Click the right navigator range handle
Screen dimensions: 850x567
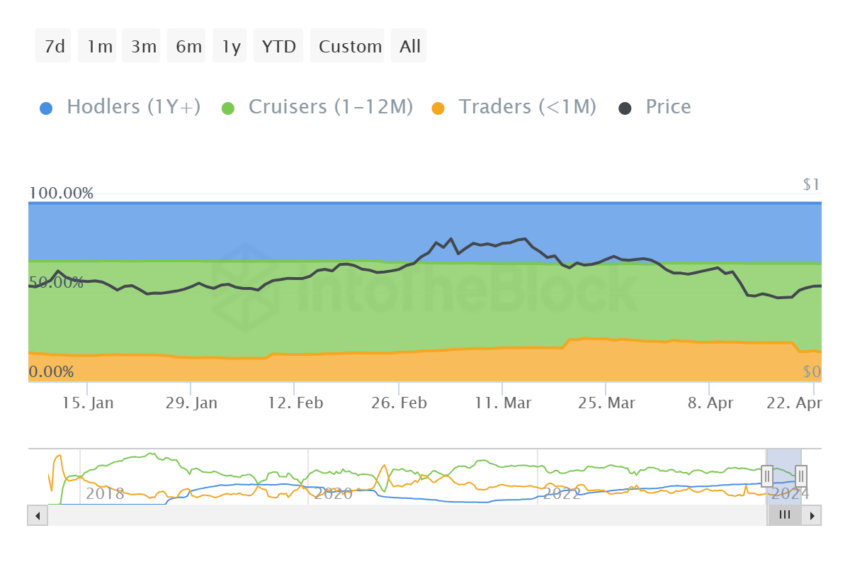pyautogui.click(x=801, y=476)
